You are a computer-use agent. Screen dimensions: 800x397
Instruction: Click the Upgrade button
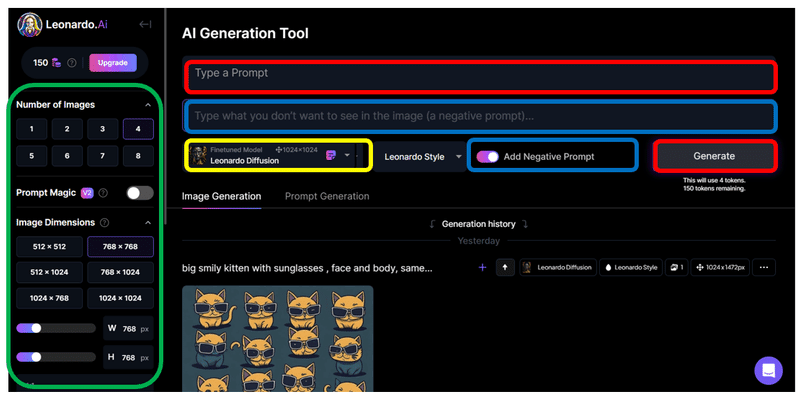coord(113,63)
